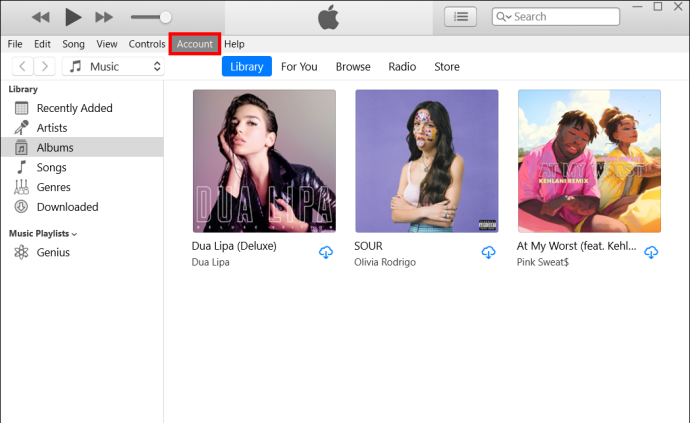
Task: Open the At My Worst album cover
Action: point(589,161)
